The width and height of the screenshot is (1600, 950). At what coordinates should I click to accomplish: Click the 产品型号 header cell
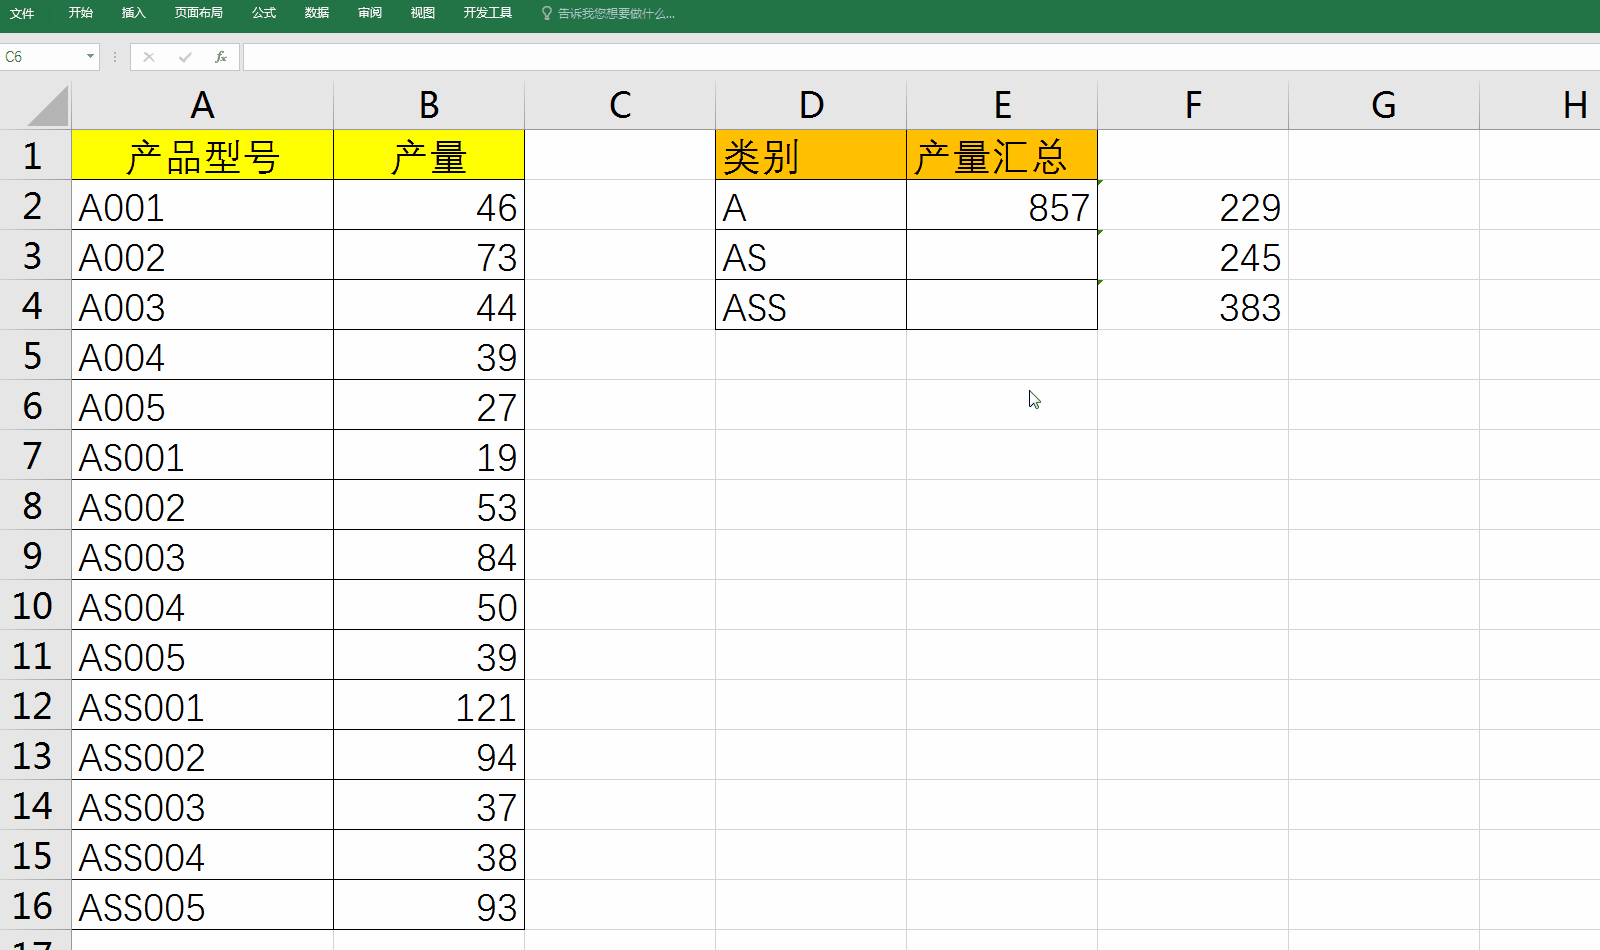pos(202,155)
